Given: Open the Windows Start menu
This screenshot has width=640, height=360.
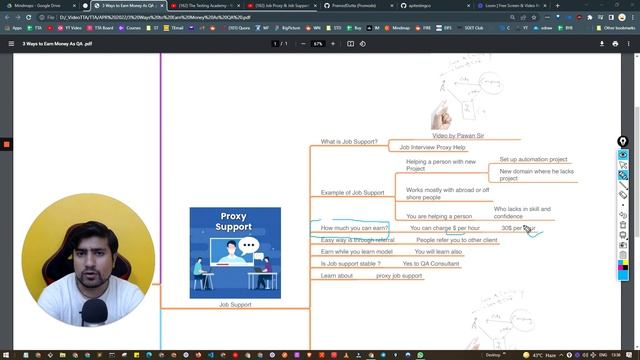Looking at the screenshot, I should 5,355.
